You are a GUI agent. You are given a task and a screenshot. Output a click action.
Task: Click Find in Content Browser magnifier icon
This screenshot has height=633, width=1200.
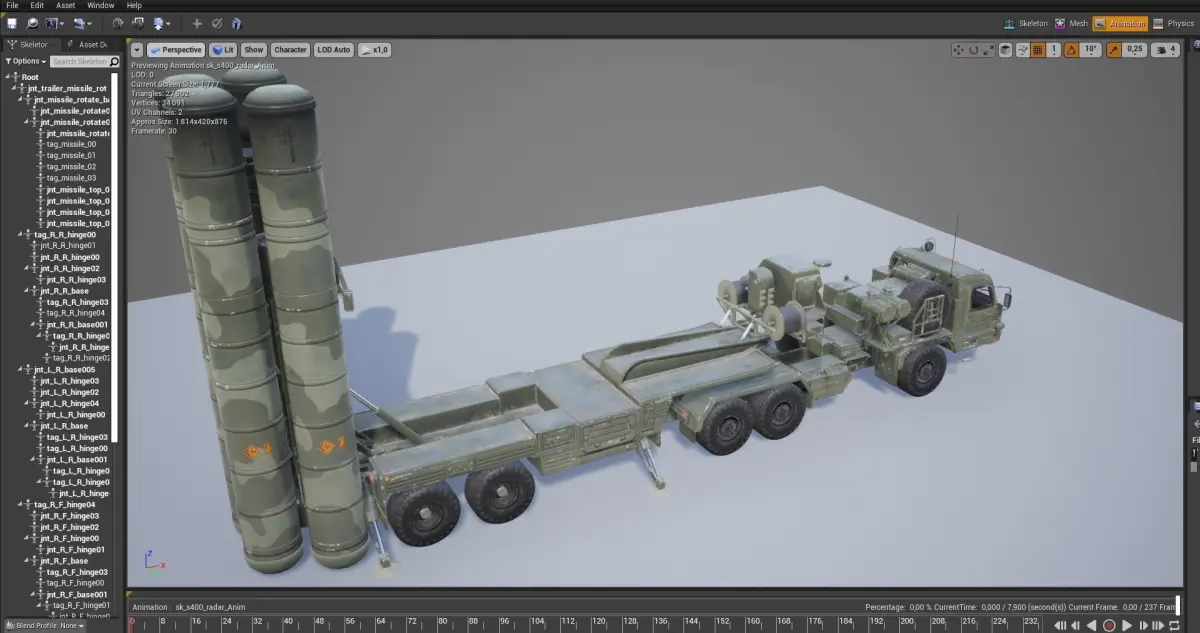click(x=32, y=23)
